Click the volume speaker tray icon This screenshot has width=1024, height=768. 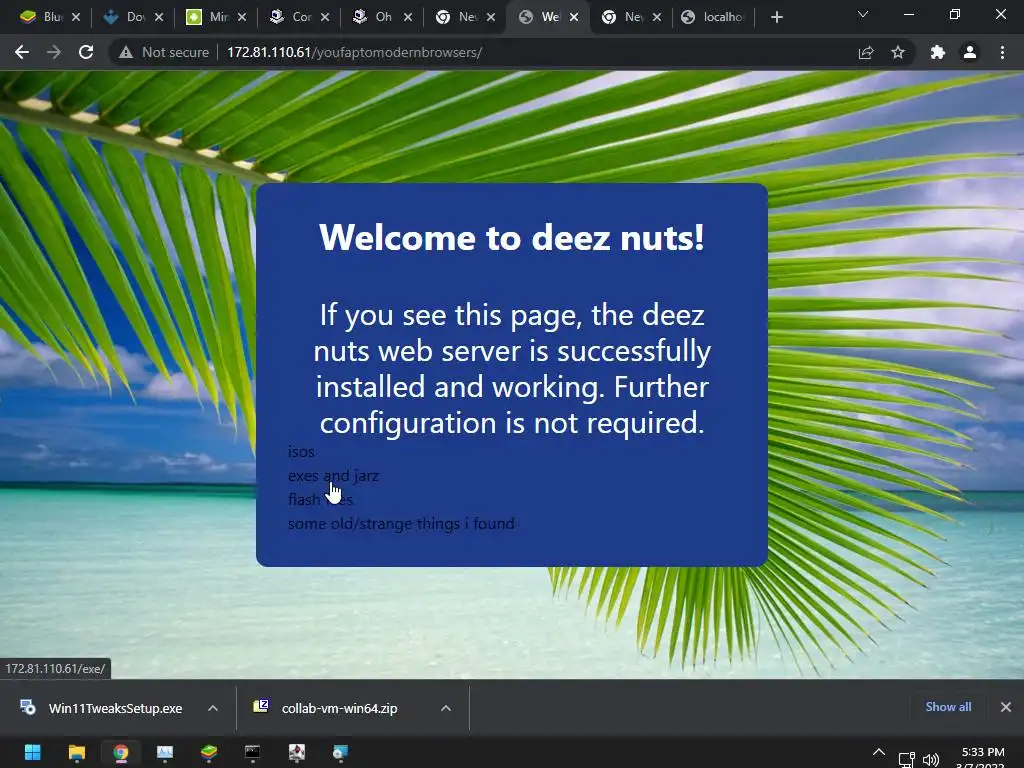click(x=931, y=760)
